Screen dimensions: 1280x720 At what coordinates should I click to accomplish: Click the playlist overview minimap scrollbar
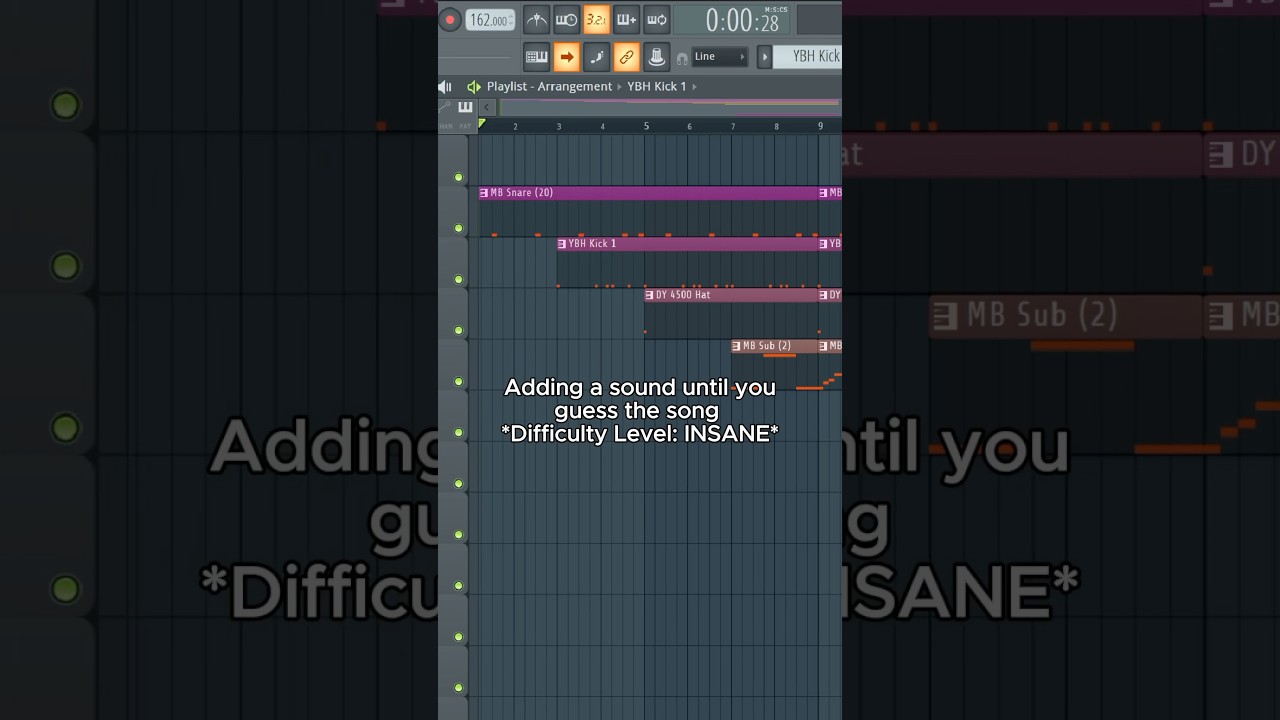coord(669,107)
